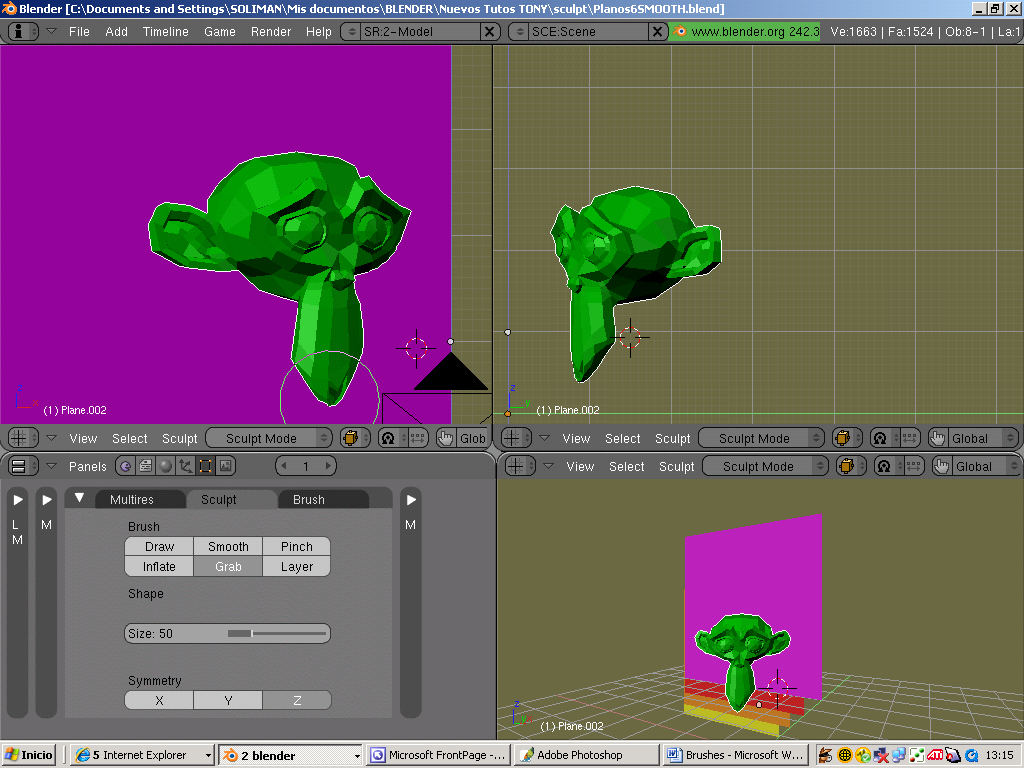Toggle manipulator hand in lower right header
This screenshot has height=768, width=1024.
click(x=942, y=466)
